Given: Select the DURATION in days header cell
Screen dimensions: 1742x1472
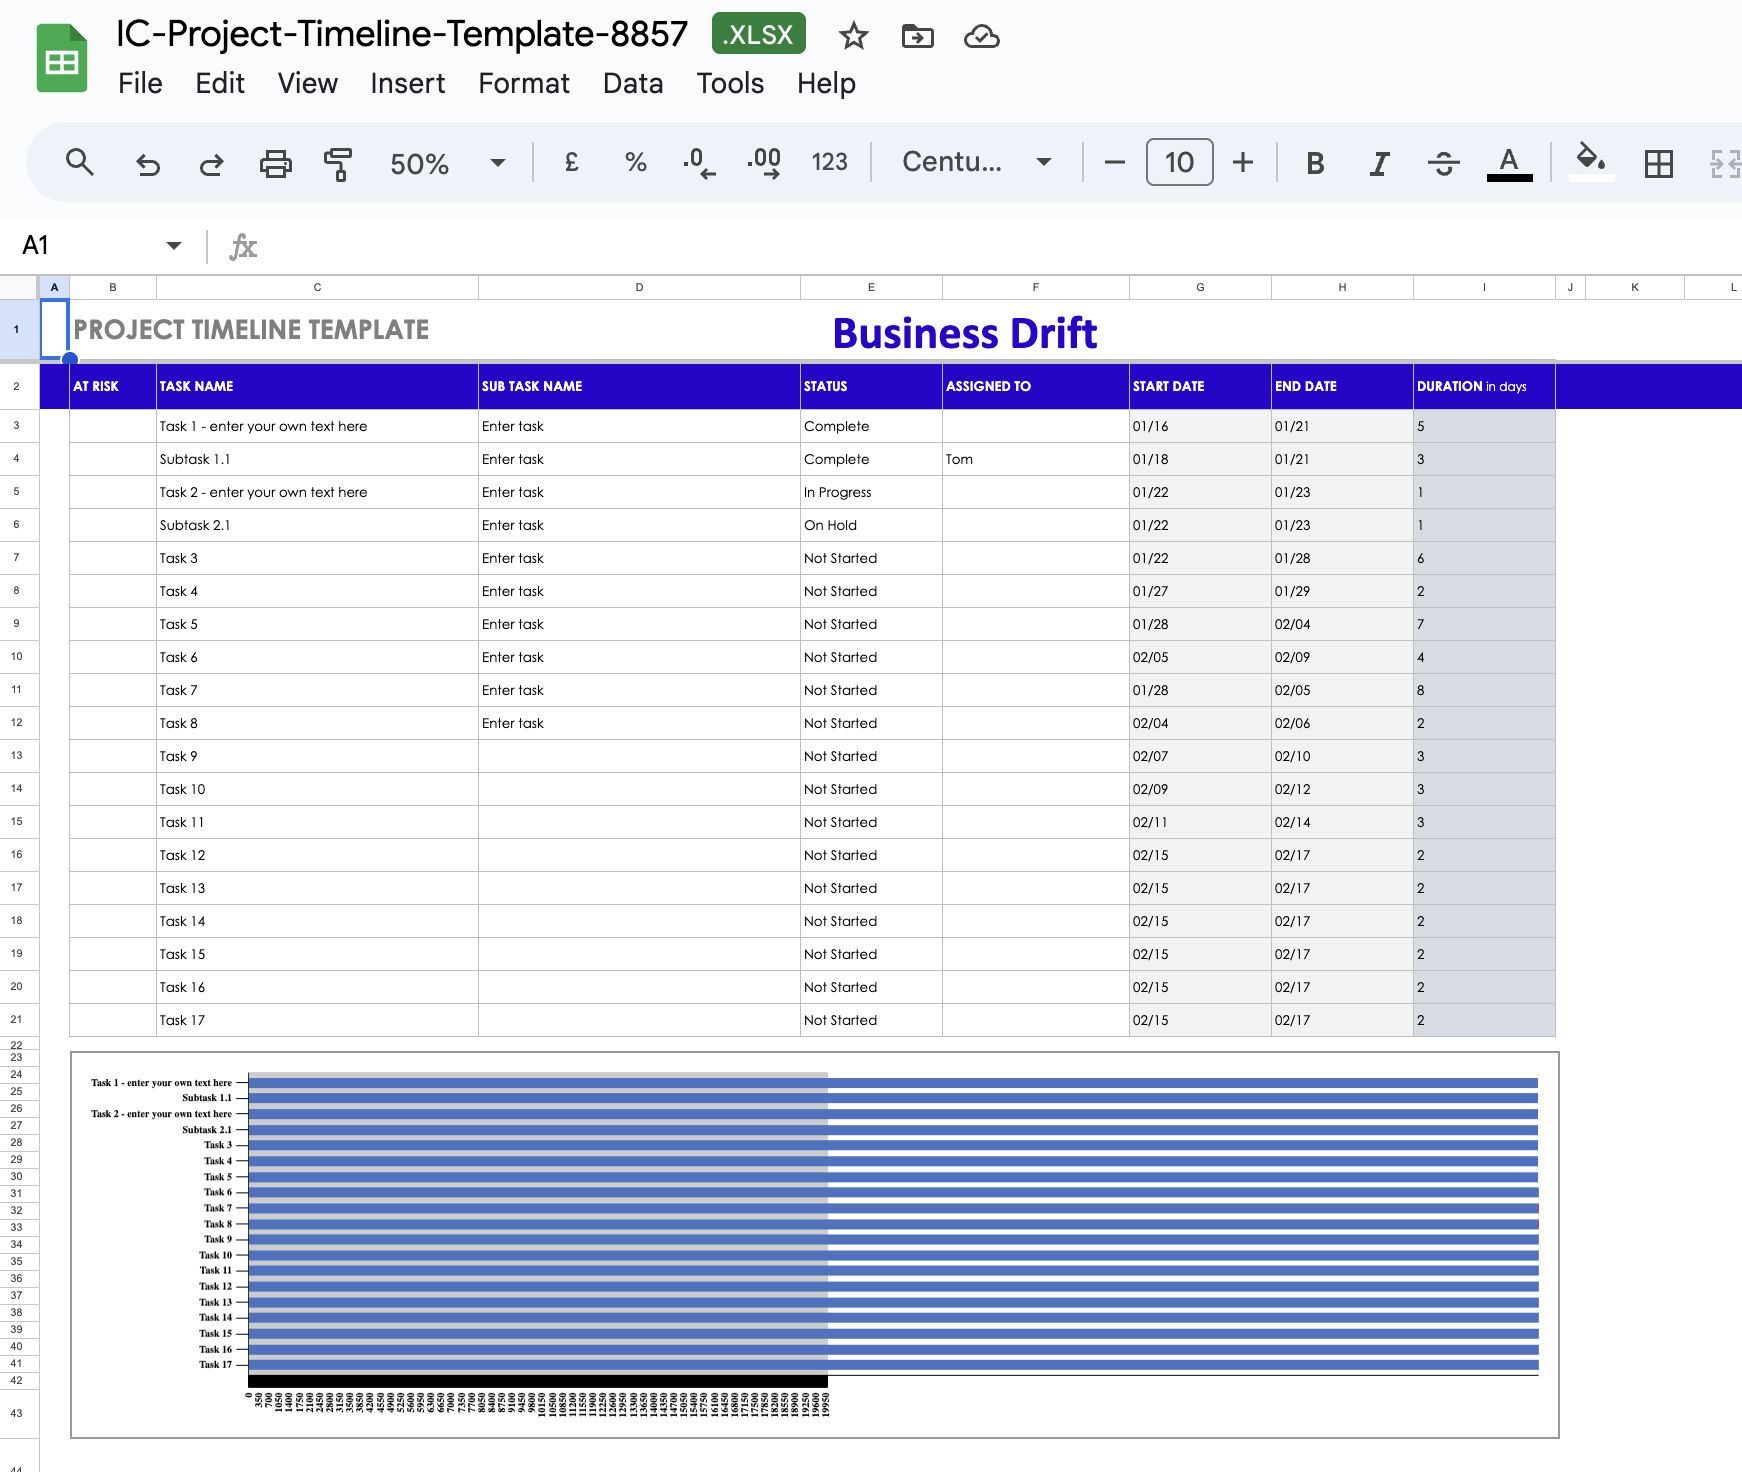Looking at the screenshot, I should coord(1484,386).
